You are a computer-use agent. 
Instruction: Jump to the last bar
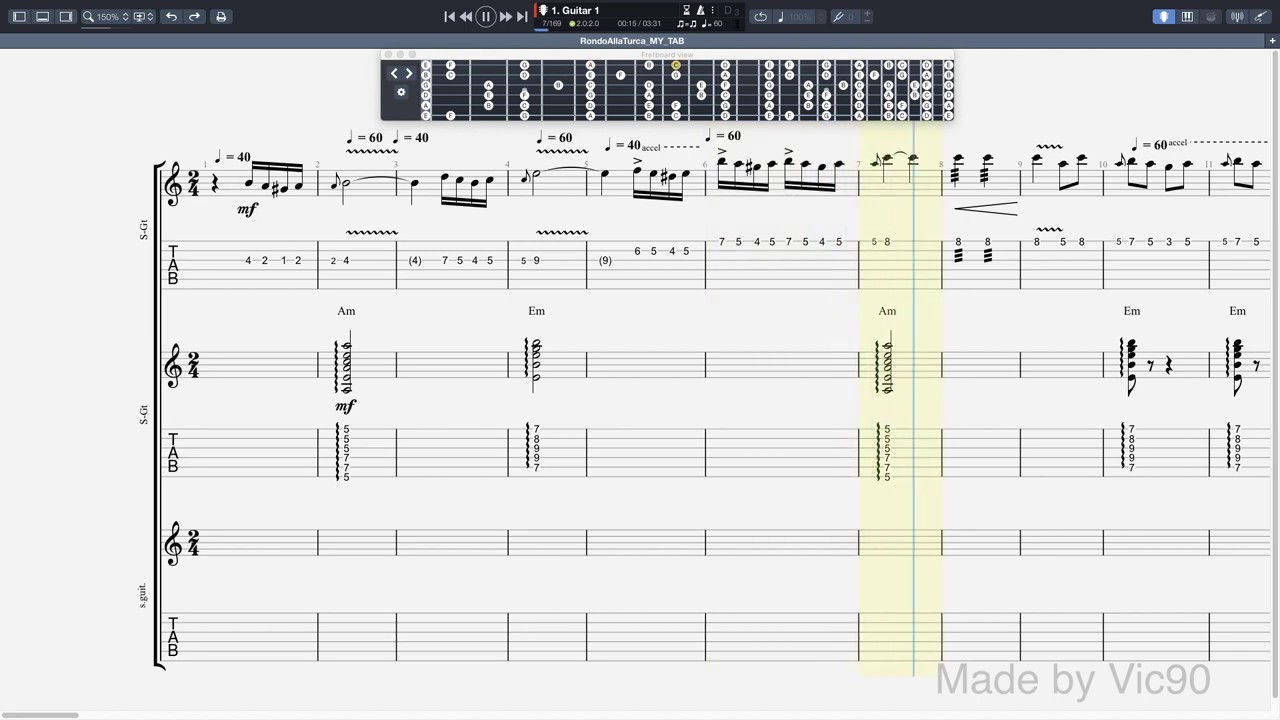pos(522,16)
